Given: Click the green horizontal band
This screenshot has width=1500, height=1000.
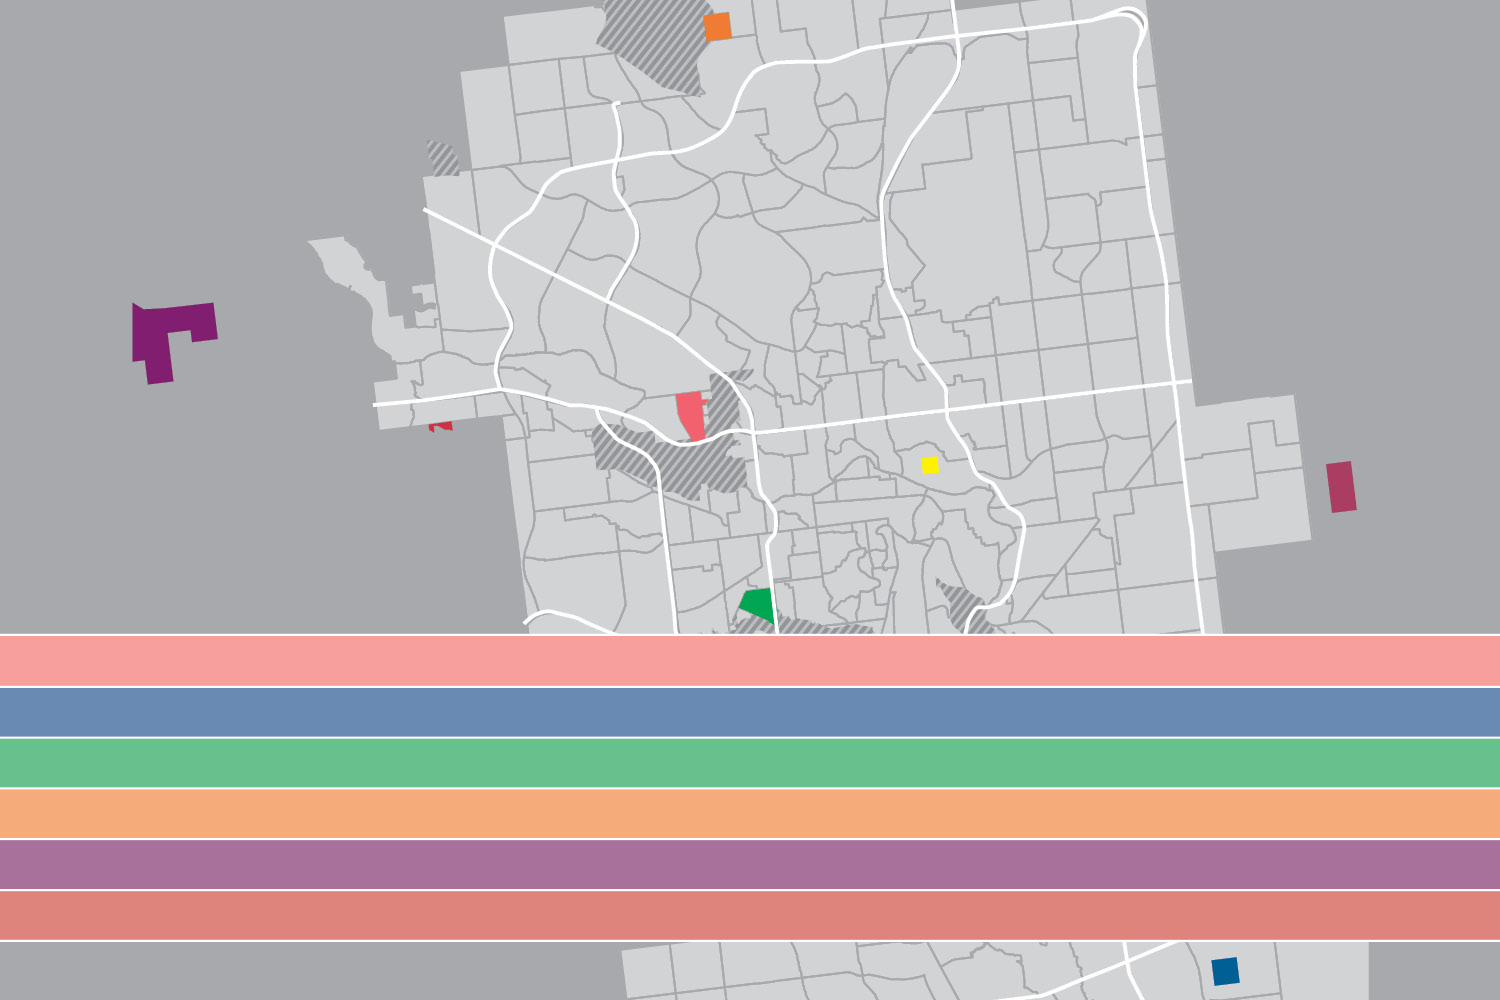Looking at the screenshot, I should [750, 763].
